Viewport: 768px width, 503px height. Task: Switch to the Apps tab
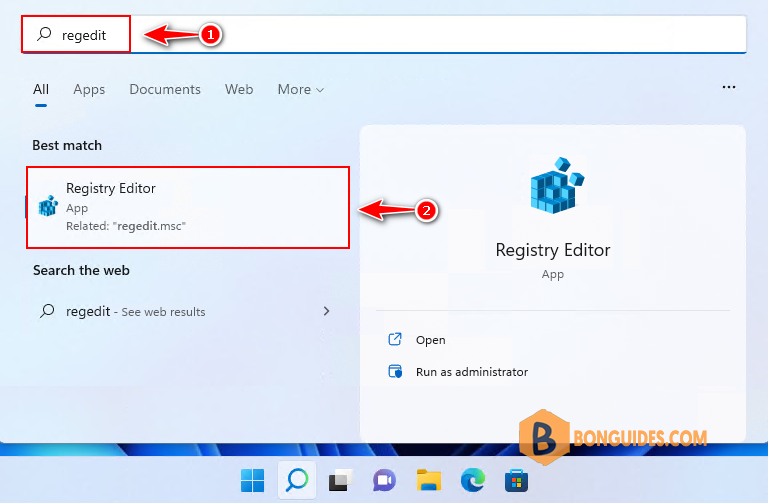pos(89,89)
